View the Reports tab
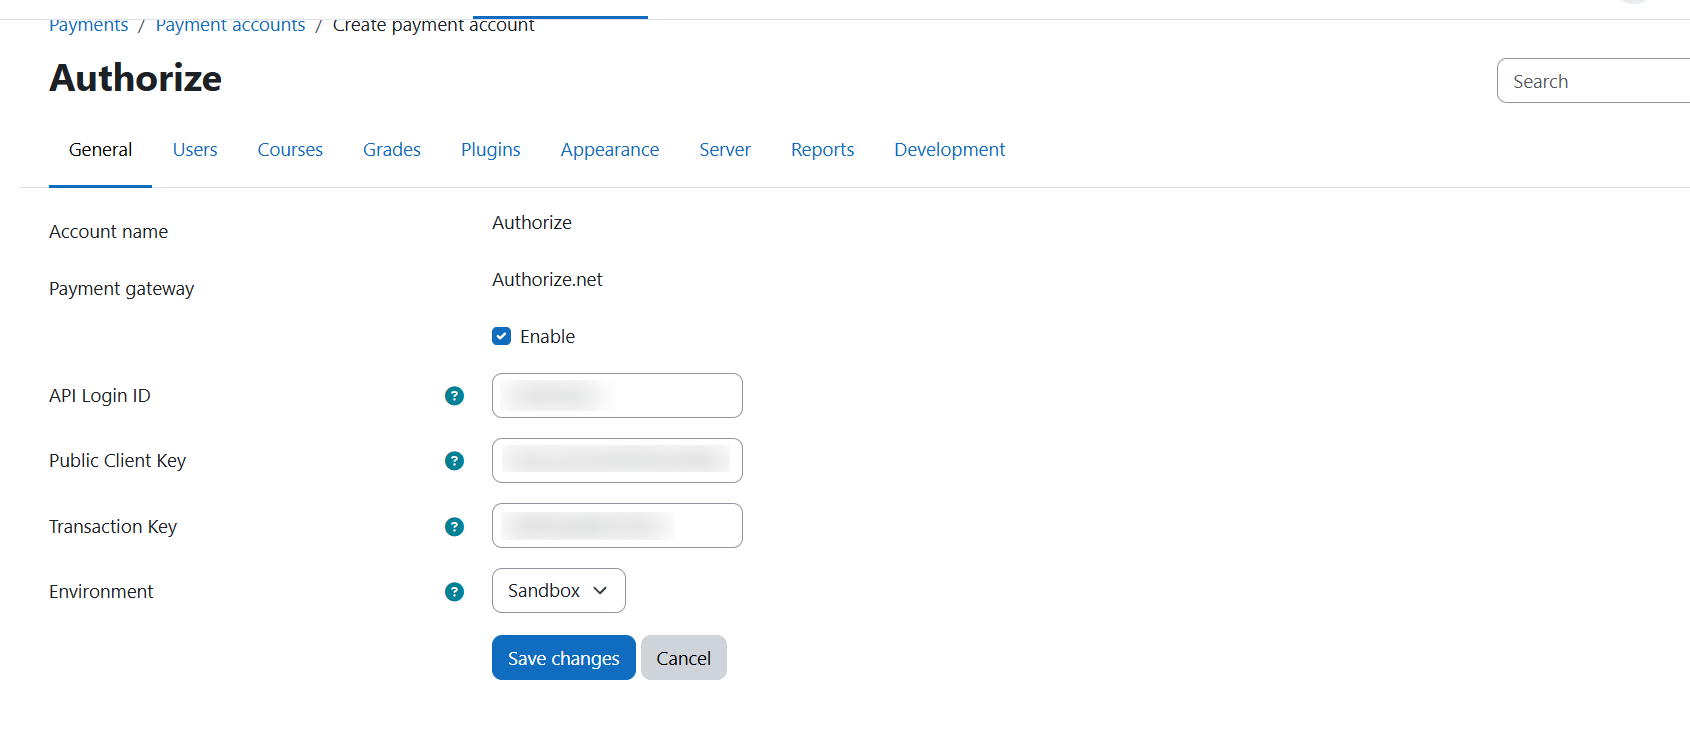This screenshot has height=733, width=1690. tap(823, 150)
